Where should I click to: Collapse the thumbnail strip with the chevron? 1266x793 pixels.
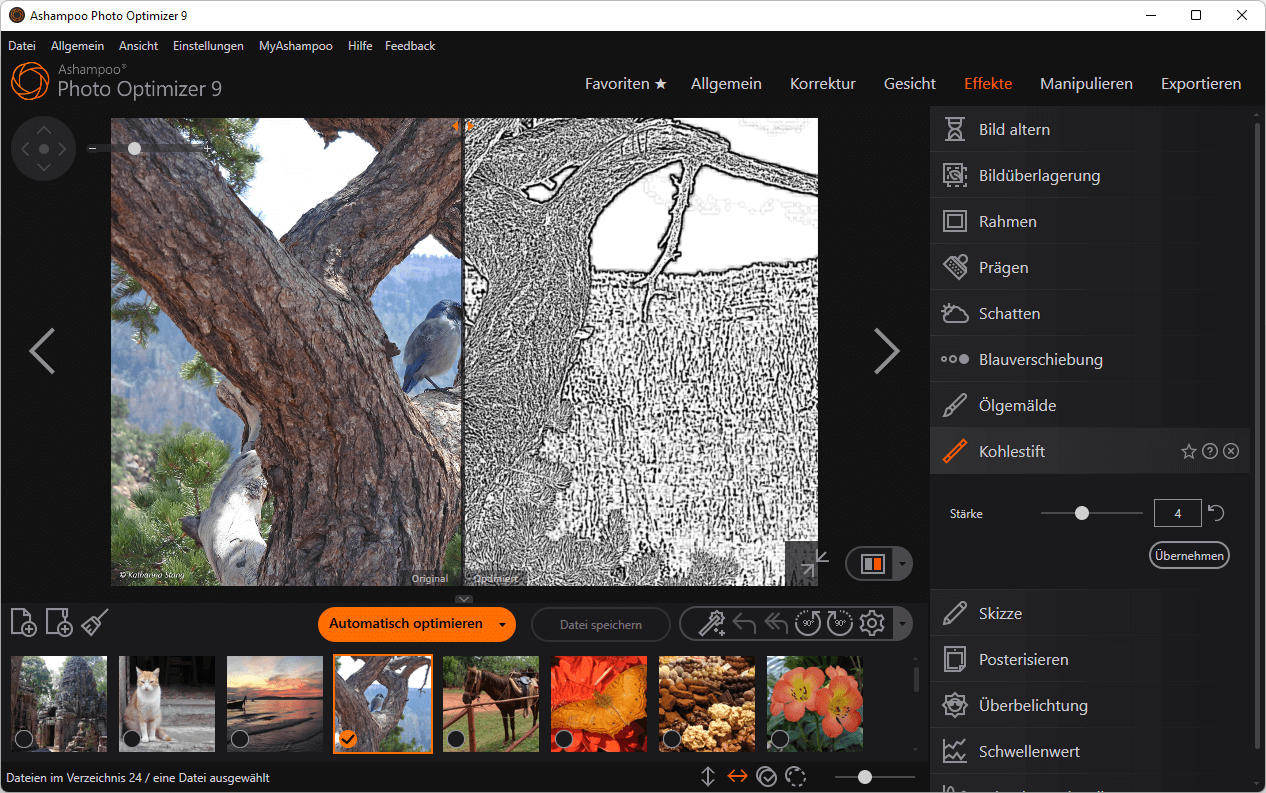[x=464, y=599]
